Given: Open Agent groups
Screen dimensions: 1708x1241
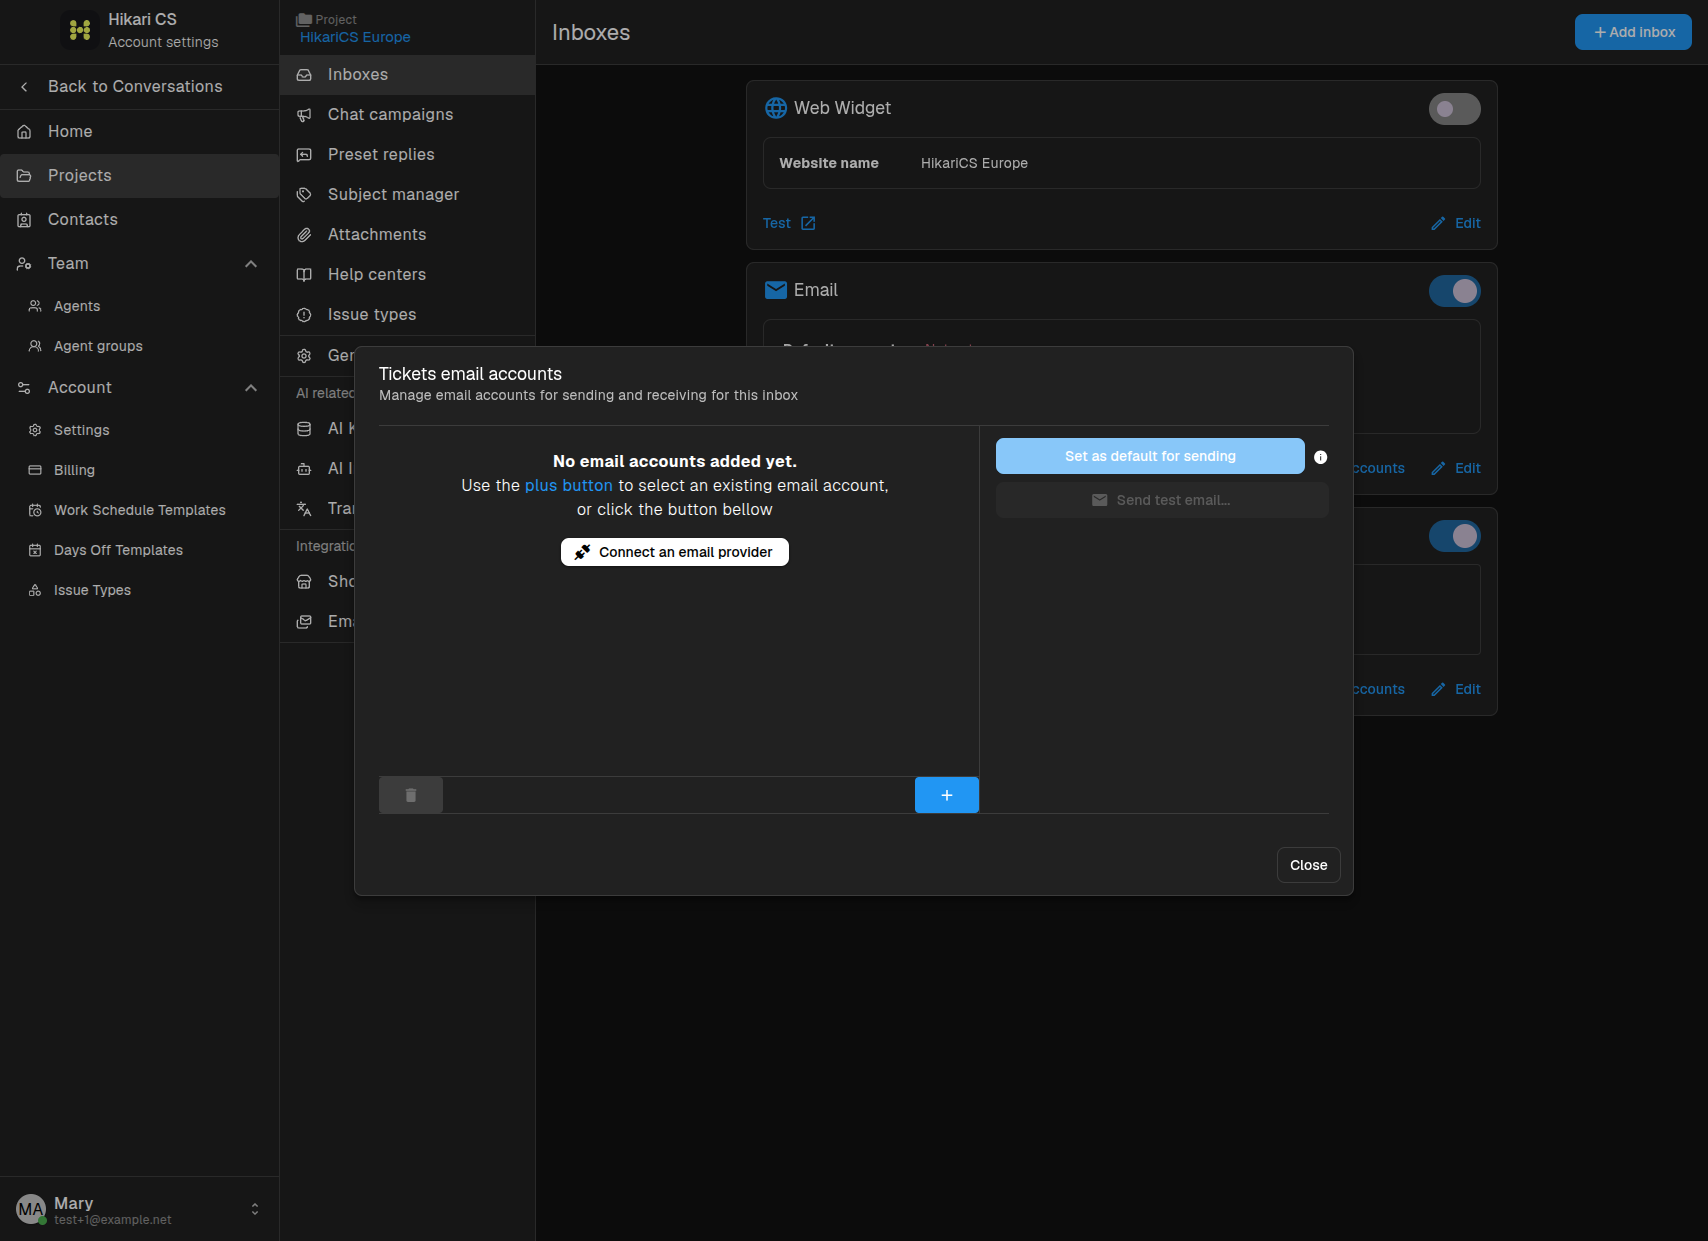Looking at the screenshot, I should [x=139, y=346].
